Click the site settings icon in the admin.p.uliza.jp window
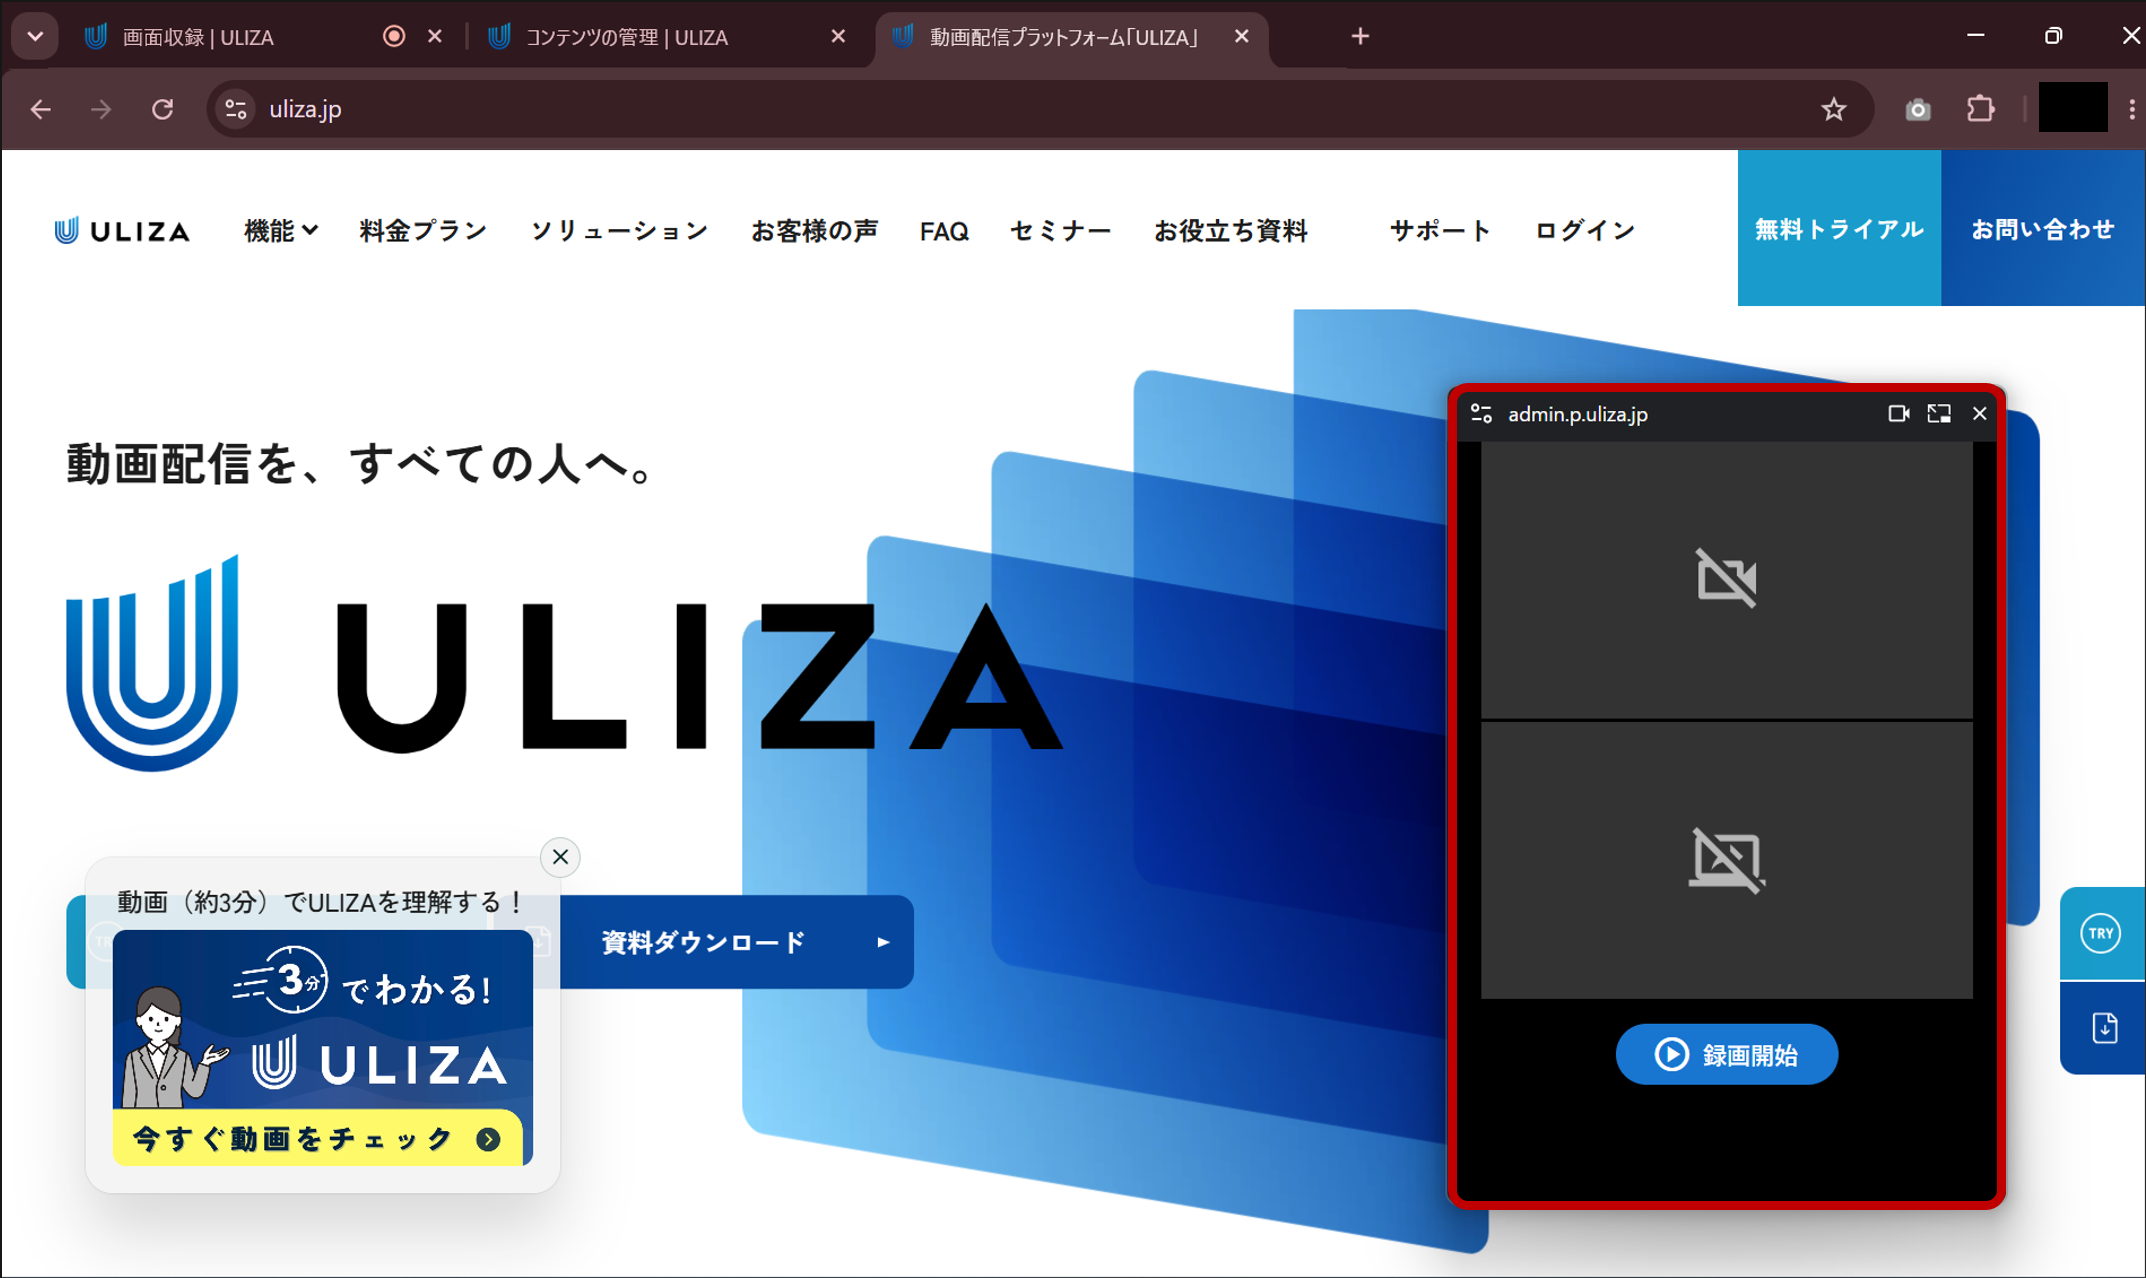The image size is (2146, 1278). (1481, 414)
